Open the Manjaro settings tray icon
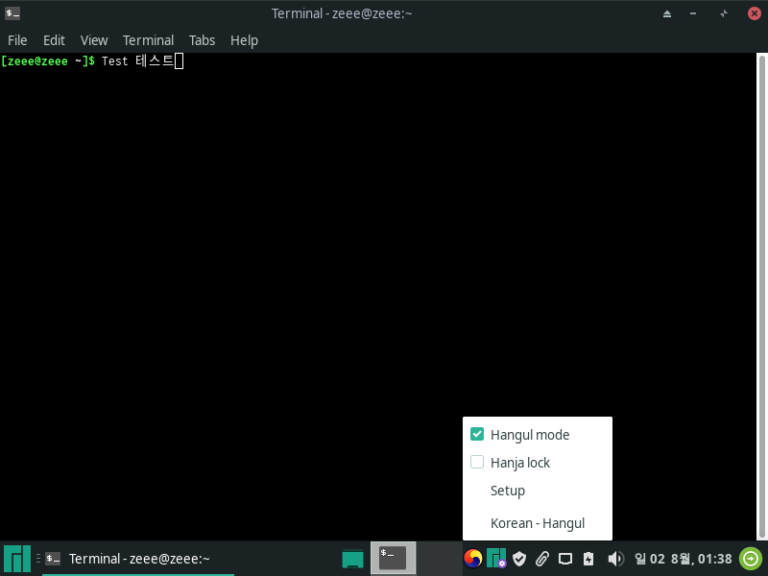 click(x=497, y=558)
